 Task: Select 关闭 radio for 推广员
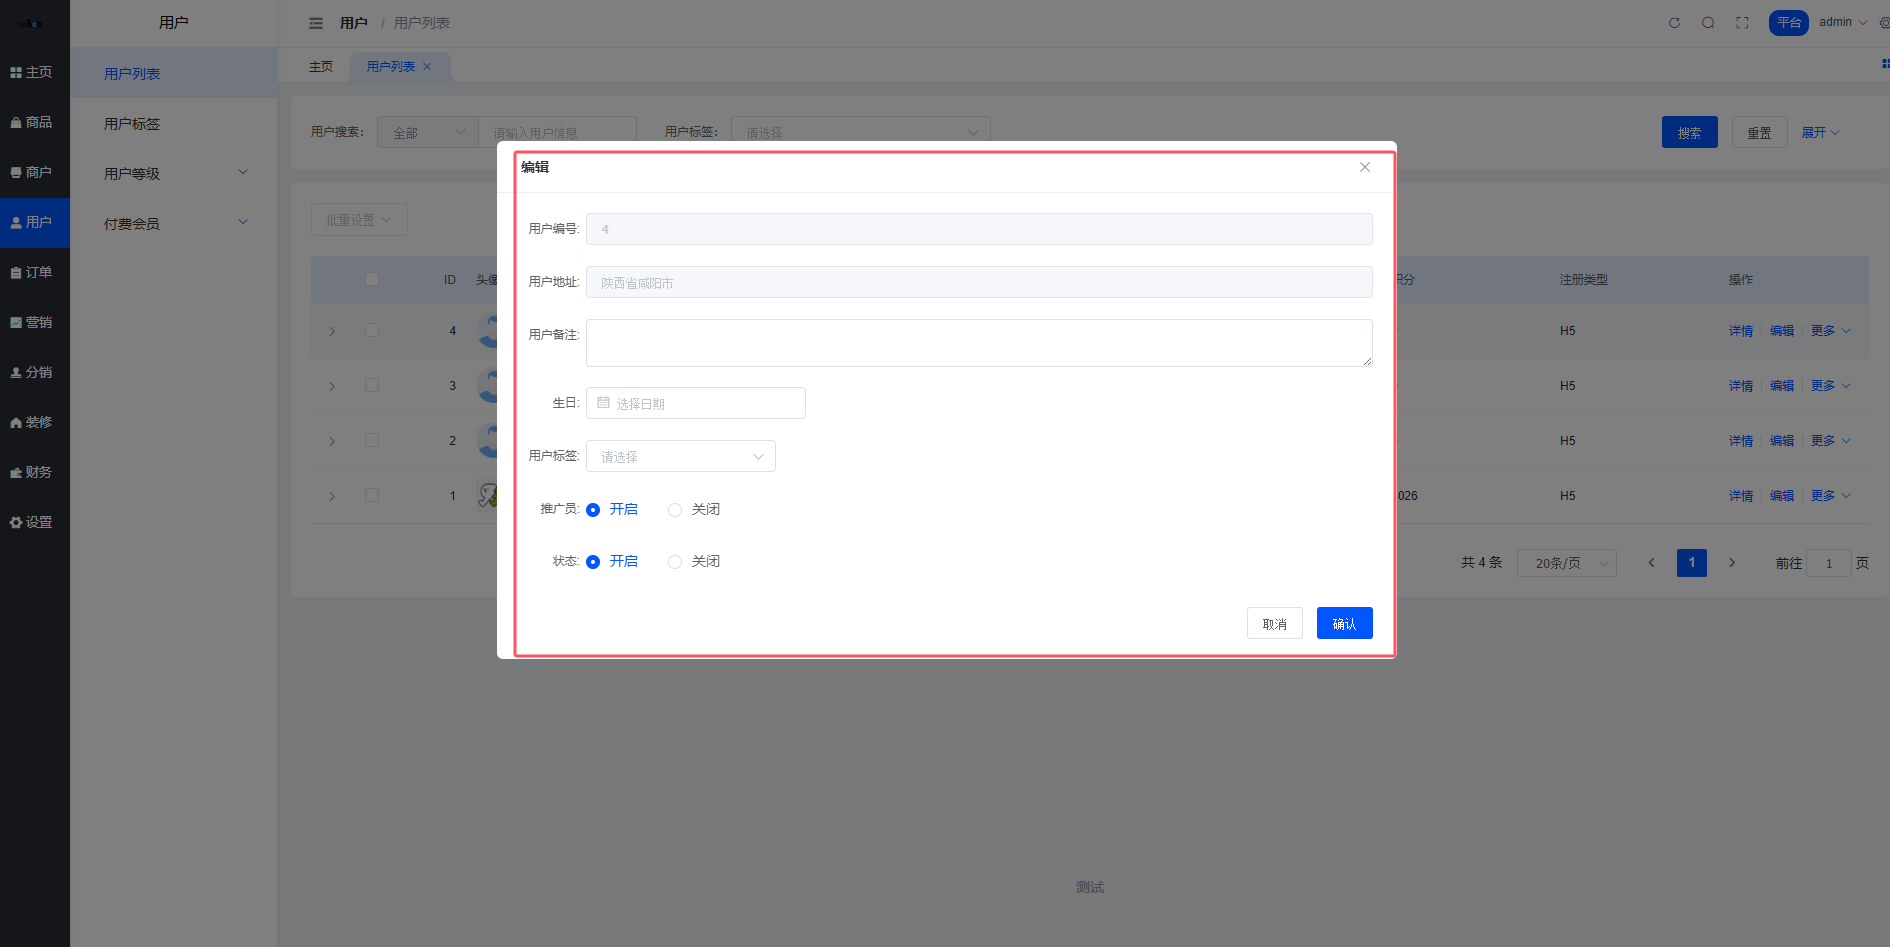click(x=675, y=510)
